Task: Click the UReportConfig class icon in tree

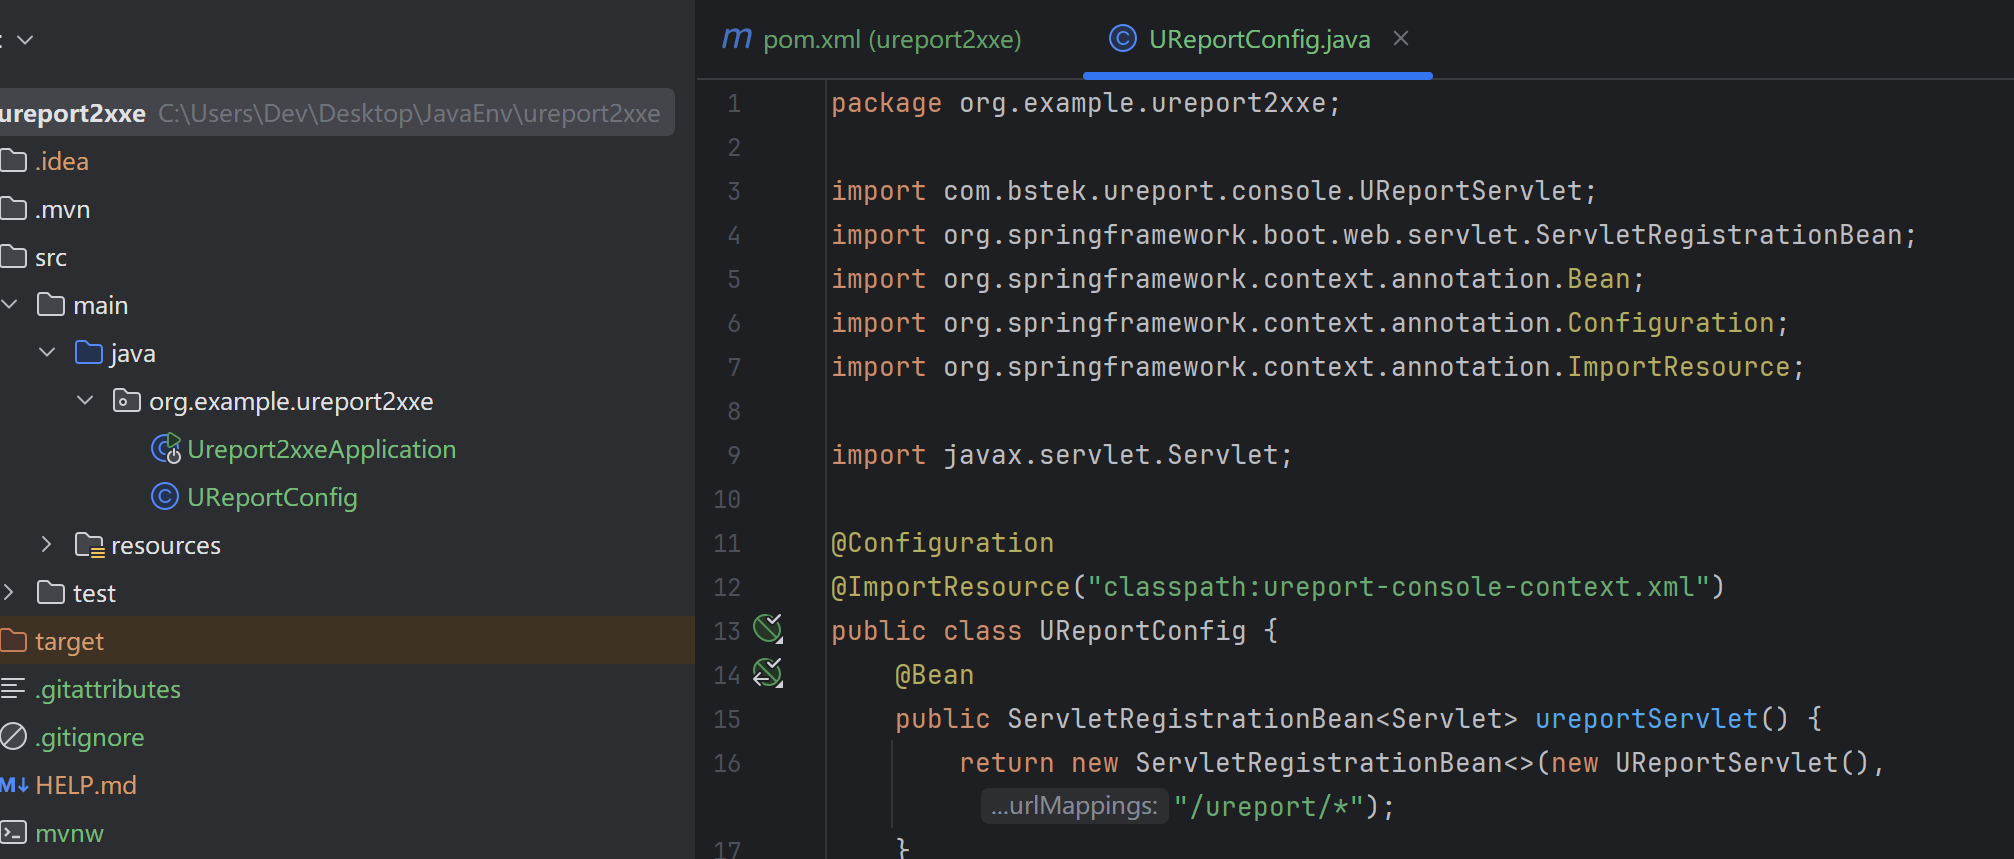Action: [165, 497]
